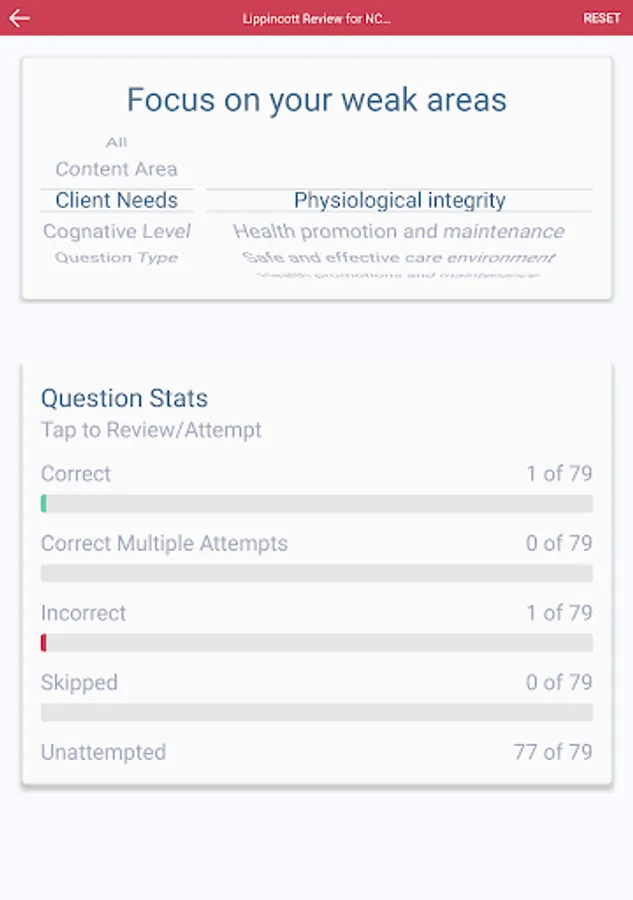This screenshot has height=900, width=633.
Task: Select Physiological integrity option
Action: point(399,200)
